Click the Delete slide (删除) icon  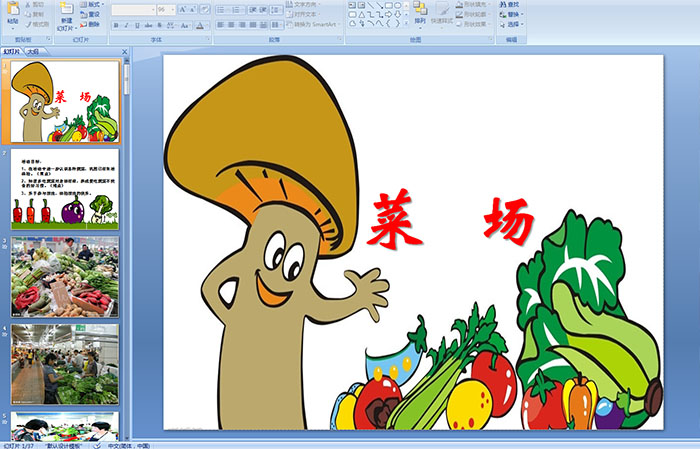pyautogui.click(x=93, y=26)
